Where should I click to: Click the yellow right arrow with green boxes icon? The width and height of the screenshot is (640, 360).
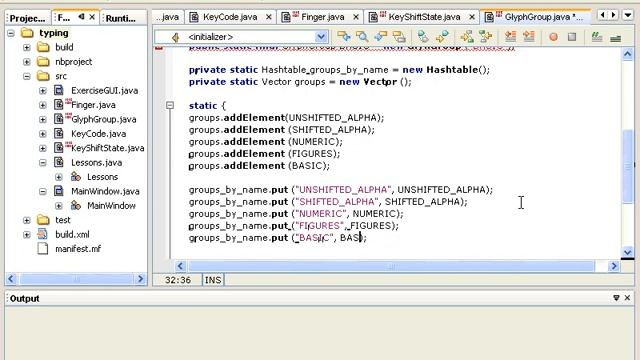coord(485,37)
